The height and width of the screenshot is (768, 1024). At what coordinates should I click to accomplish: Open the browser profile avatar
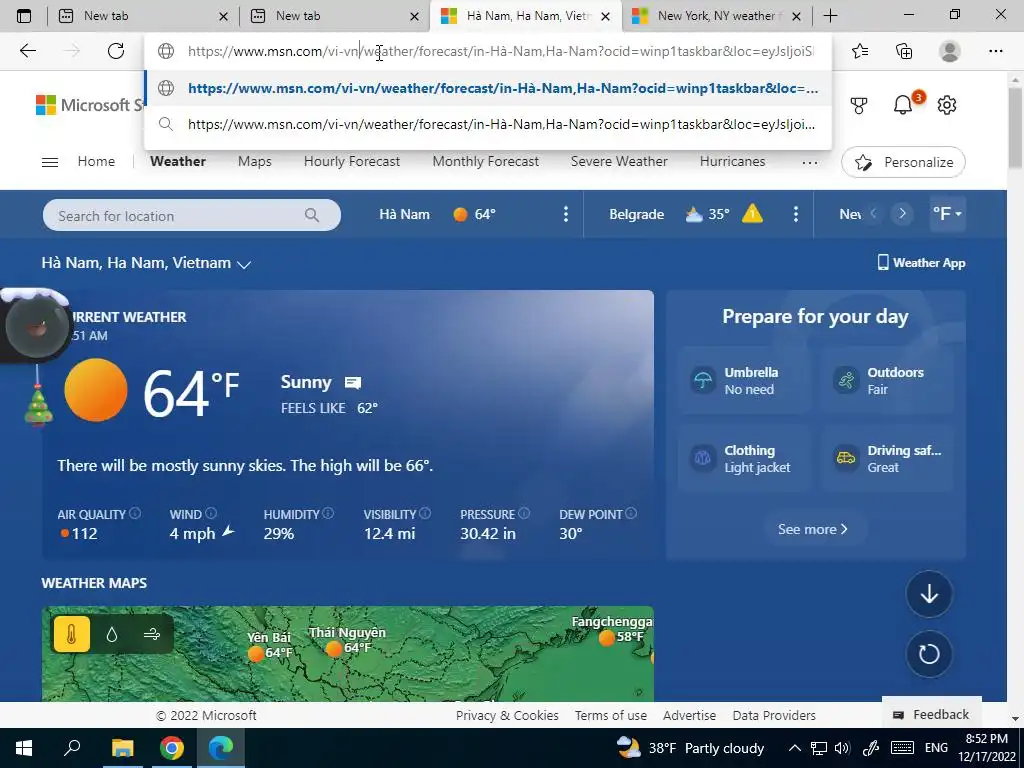[950, 51]
